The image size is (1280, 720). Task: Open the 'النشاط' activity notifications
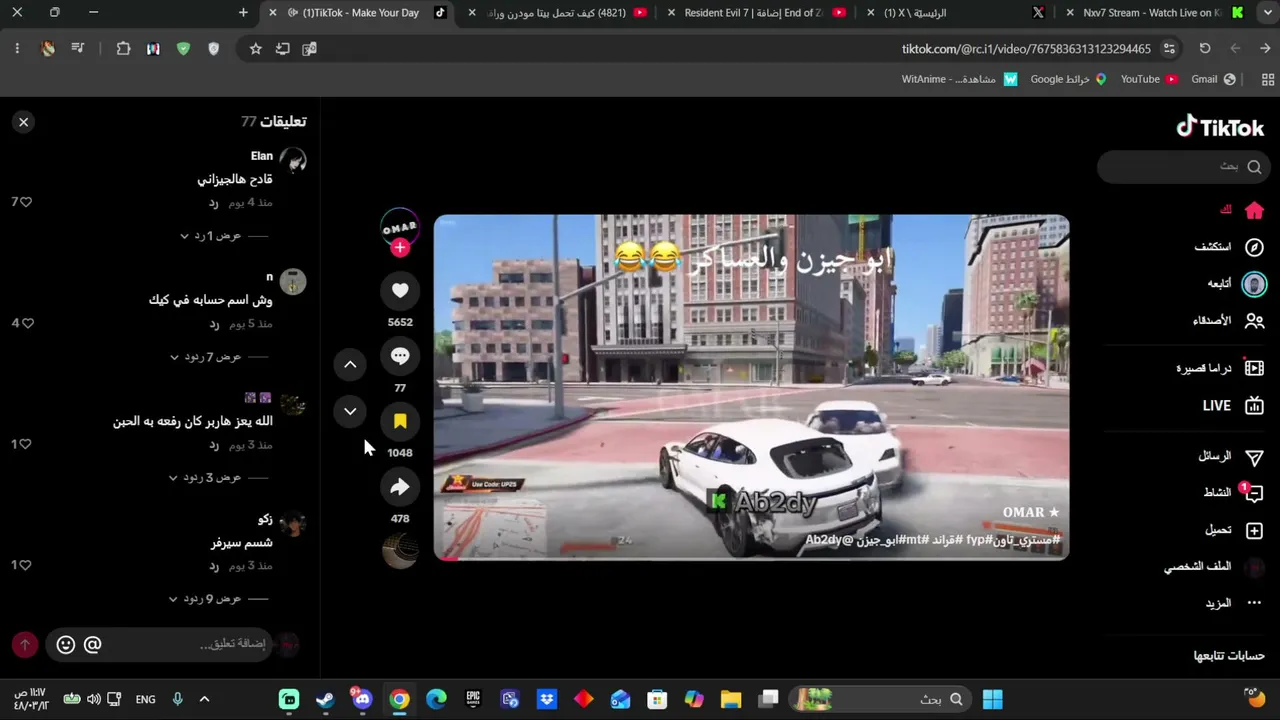[1233, 493]
